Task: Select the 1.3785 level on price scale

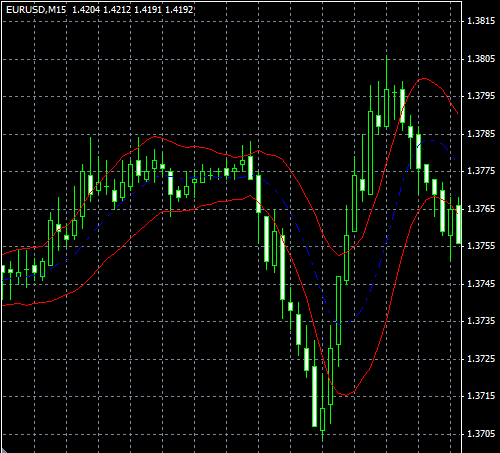Action: [x=481, y=134]
